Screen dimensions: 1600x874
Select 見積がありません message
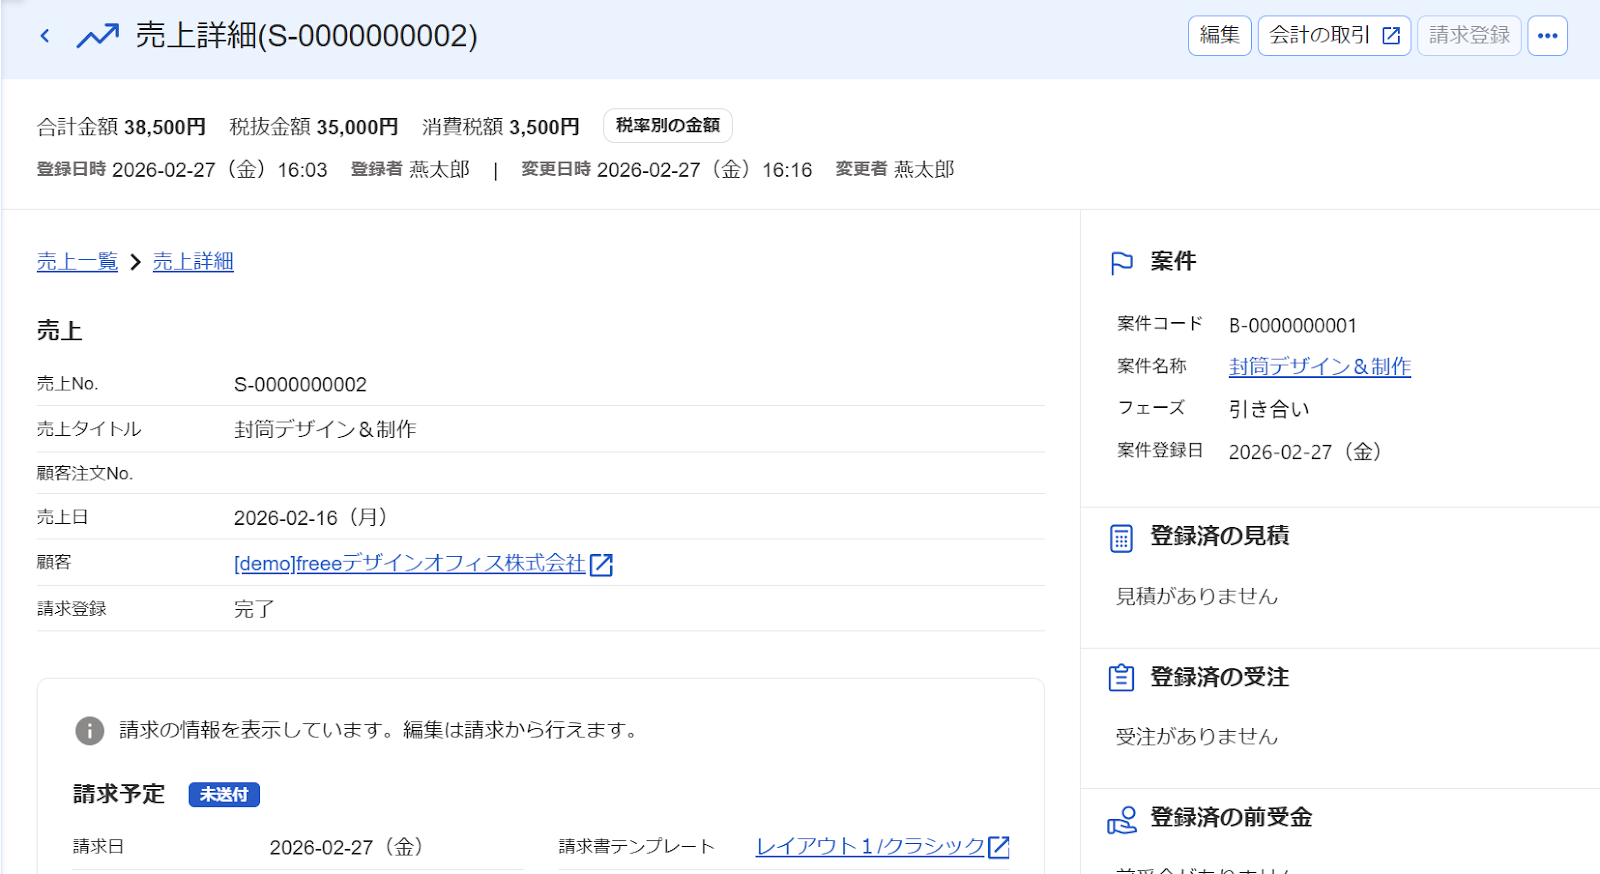point(1197,597)
